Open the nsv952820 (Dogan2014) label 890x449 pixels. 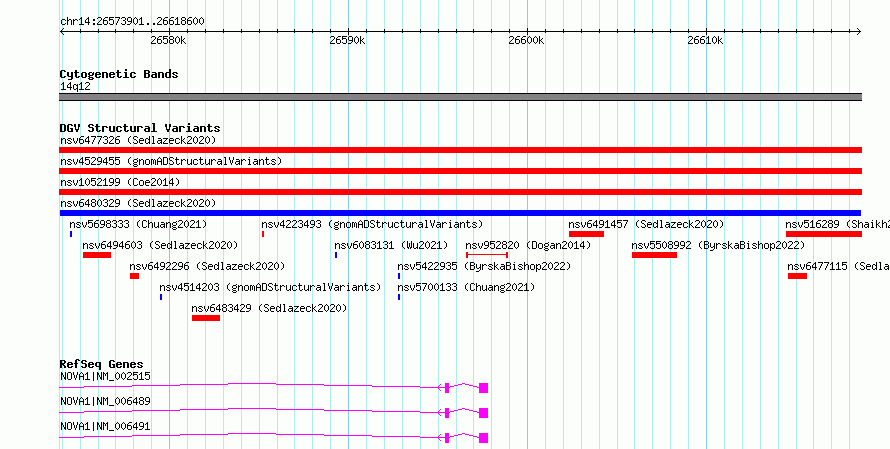(x=528, y=245)
